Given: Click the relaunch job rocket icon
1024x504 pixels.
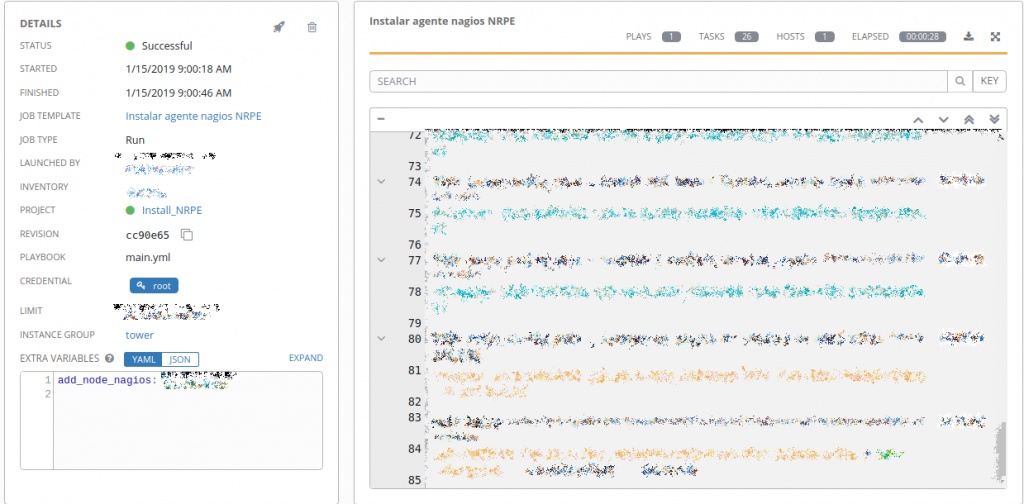Looking at the screenshot, I should 279,27.
